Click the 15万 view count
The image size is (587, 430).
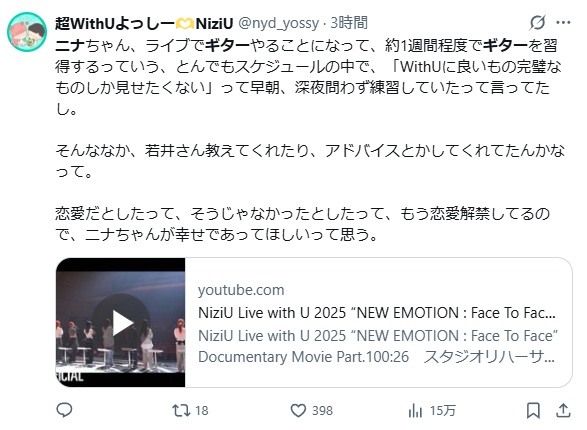442,411
